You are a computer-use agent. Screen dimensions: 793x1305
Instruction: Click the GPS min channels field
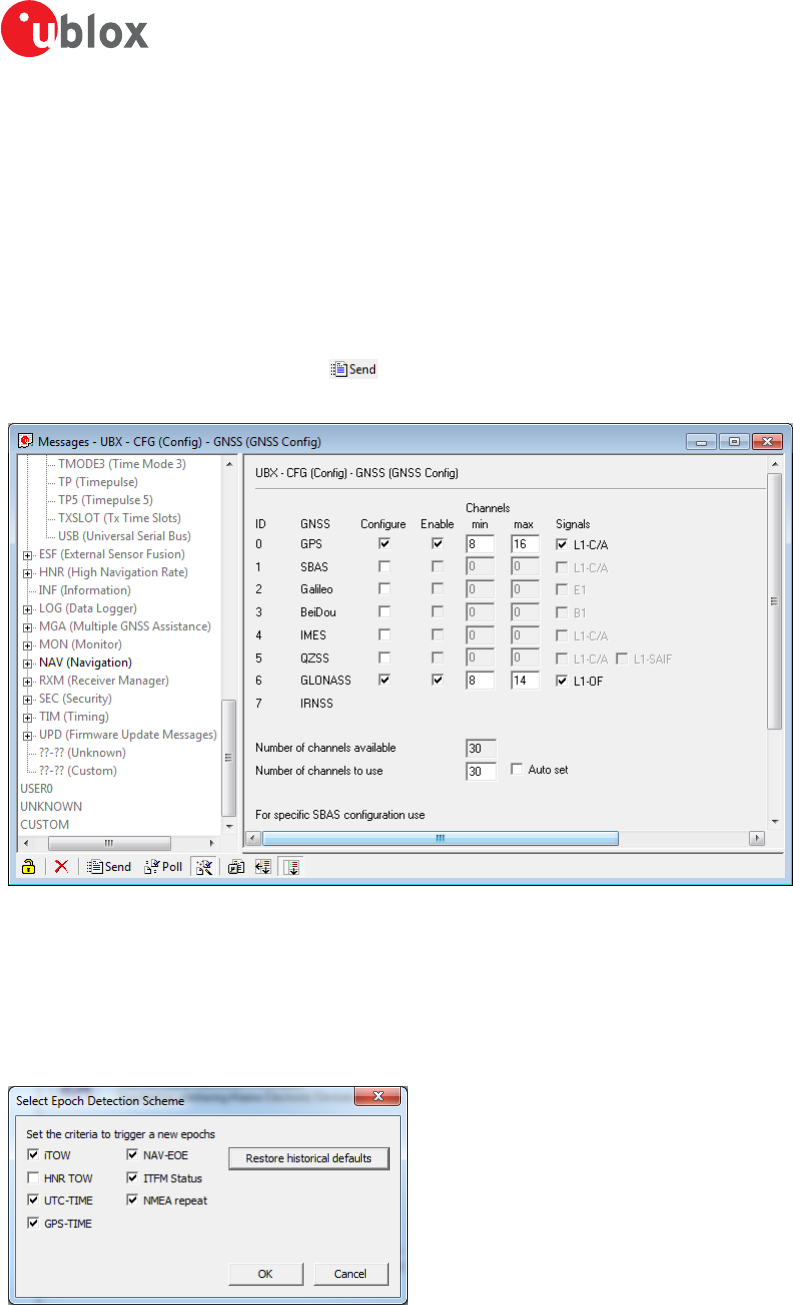(481, 544)
